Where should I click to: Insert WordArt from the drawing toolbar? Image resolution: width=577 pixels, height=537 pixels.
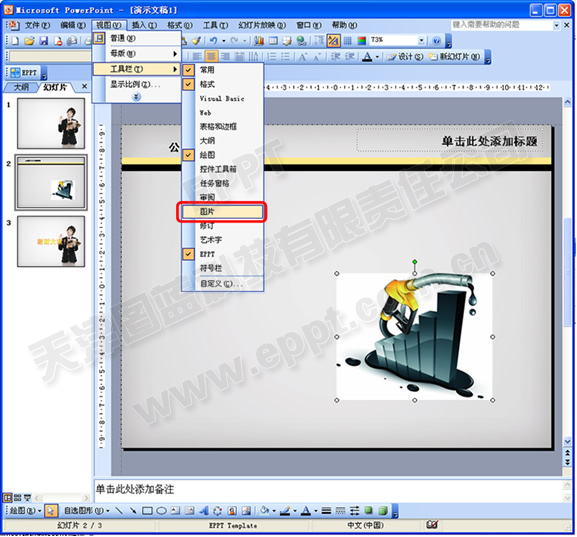[x=204, y=511]
